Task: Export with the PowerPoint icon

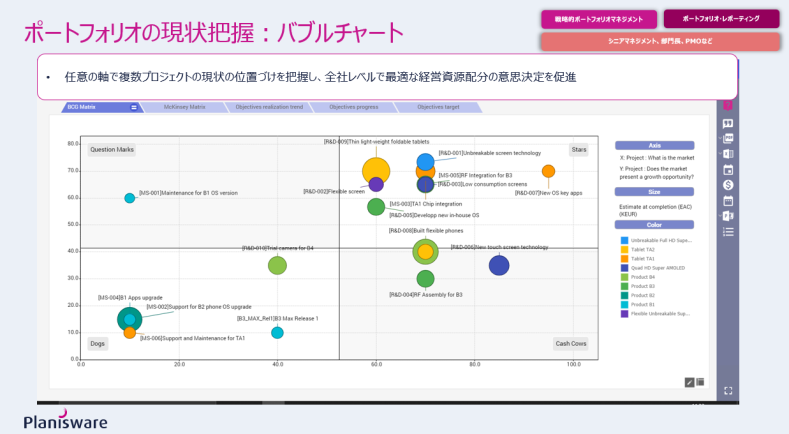Action: click(x=729, y=216)
